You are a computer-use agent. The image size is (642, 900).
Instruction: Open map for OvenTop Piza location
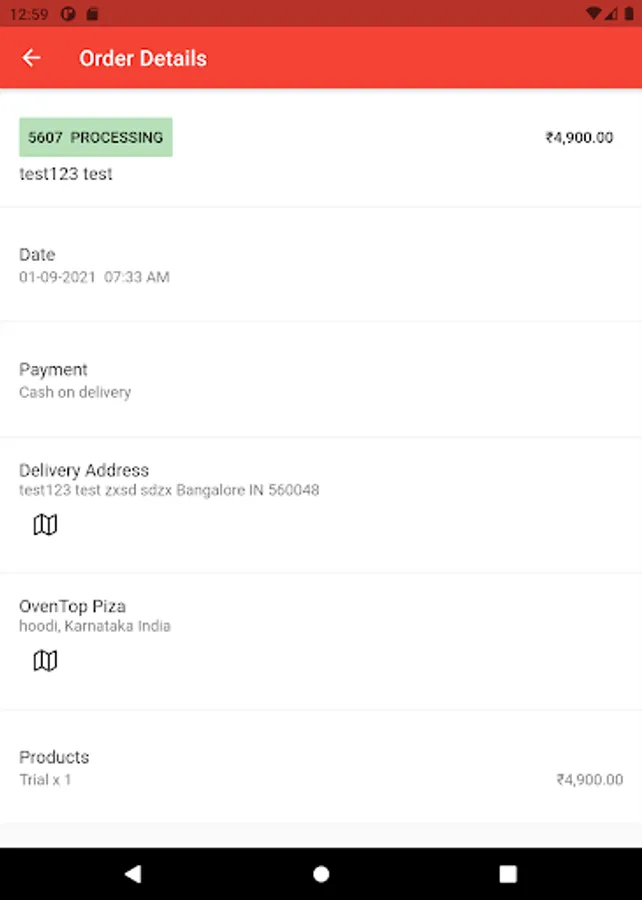coord(45,661)
